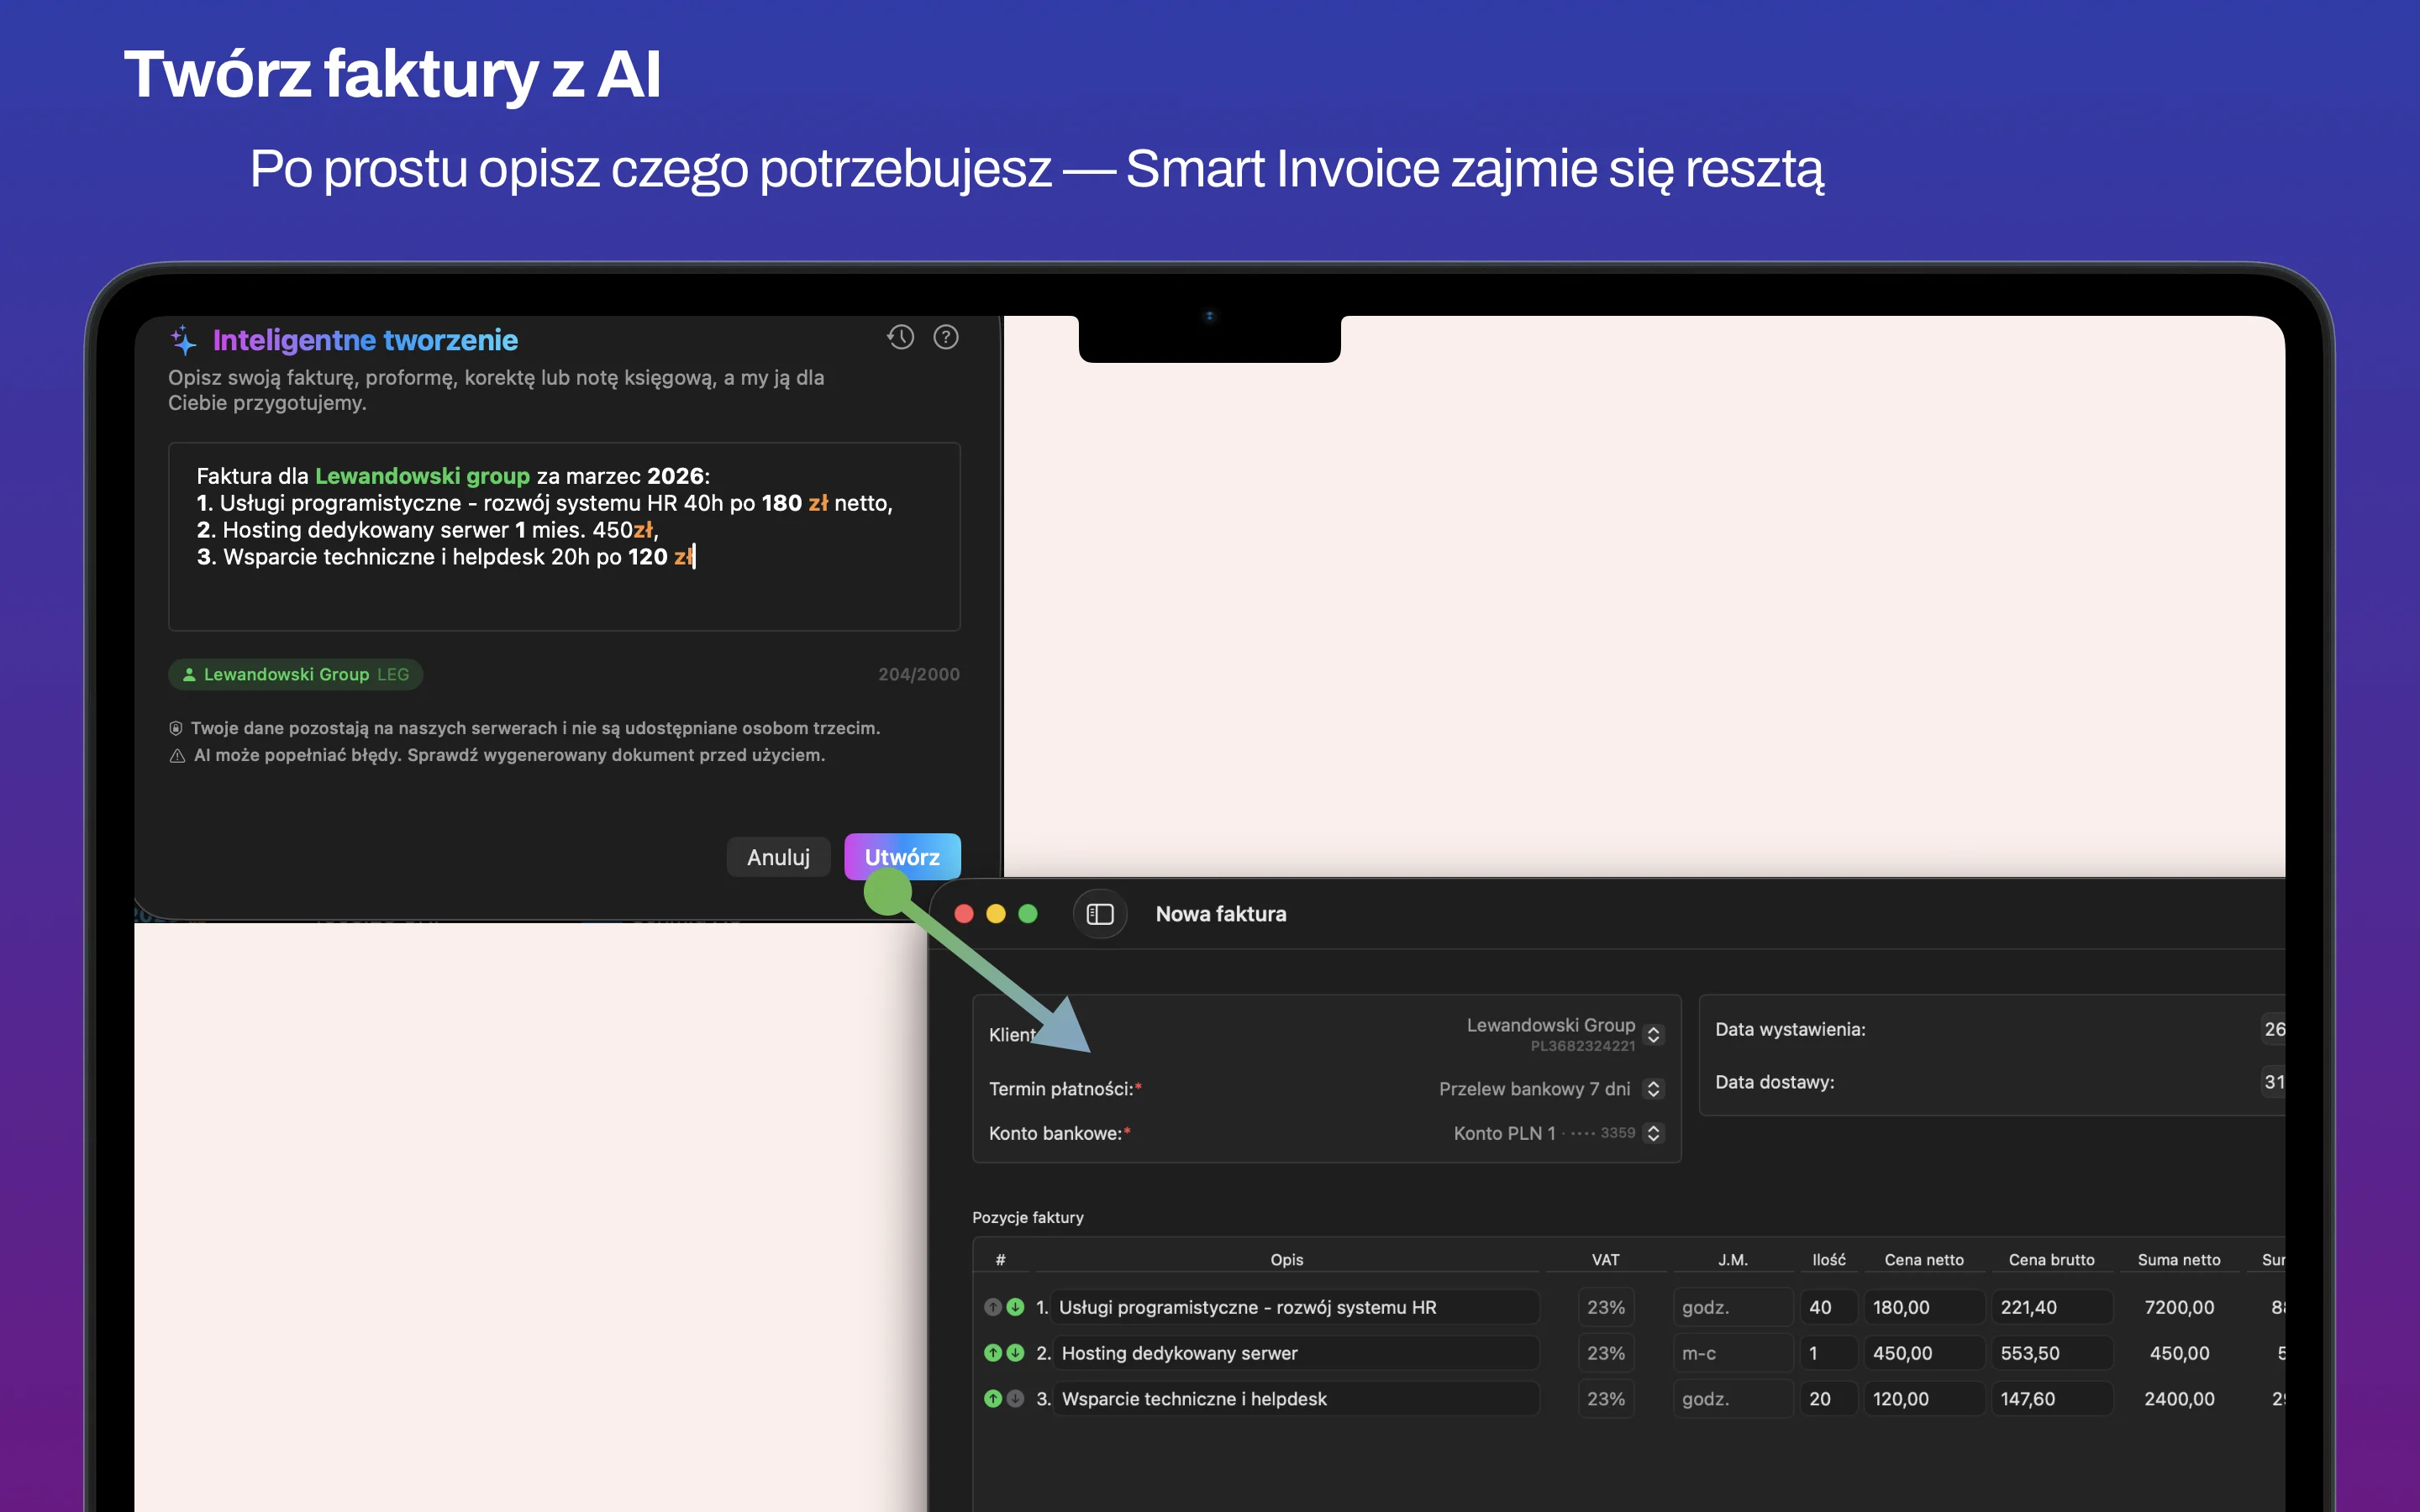Click the 'Pozycje faktury' section label
Image resolution: width=2420 pixels, height=1512 pixels.
point(1028,1217)
